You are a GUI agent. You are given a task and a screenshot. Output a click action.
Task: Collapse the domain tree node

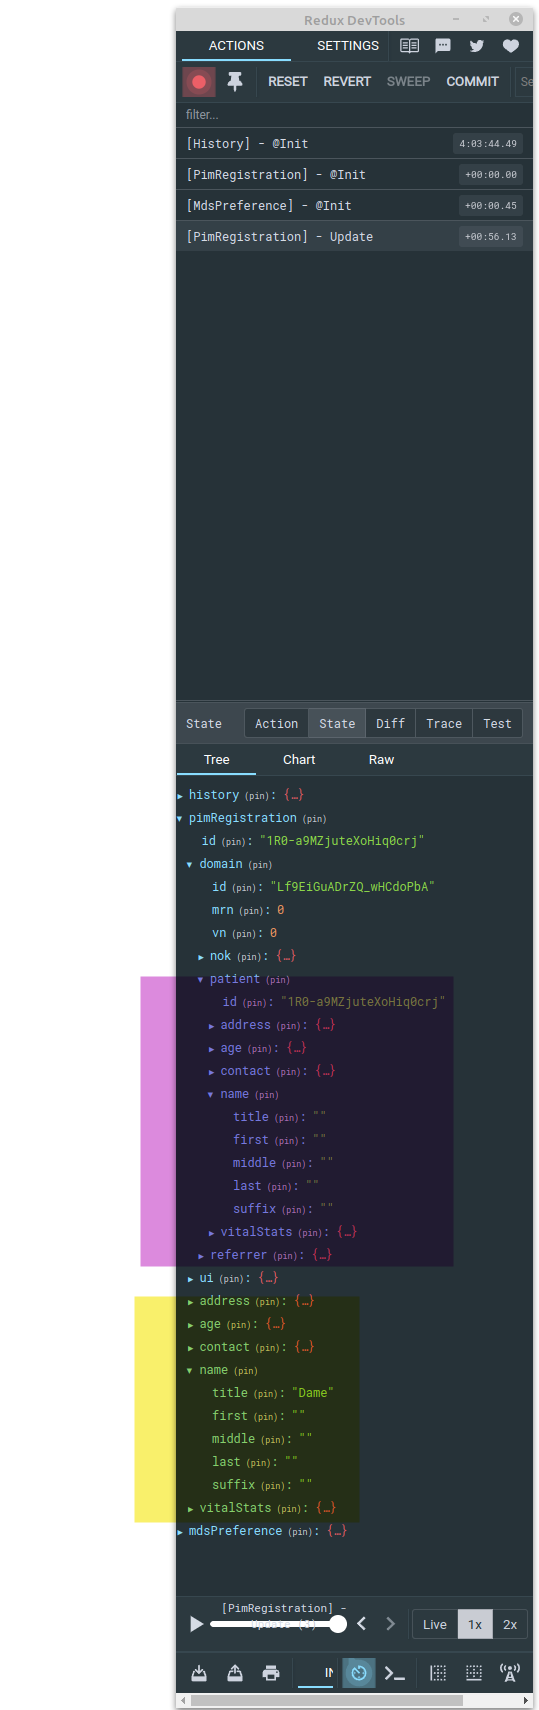(x=190, y=865)
